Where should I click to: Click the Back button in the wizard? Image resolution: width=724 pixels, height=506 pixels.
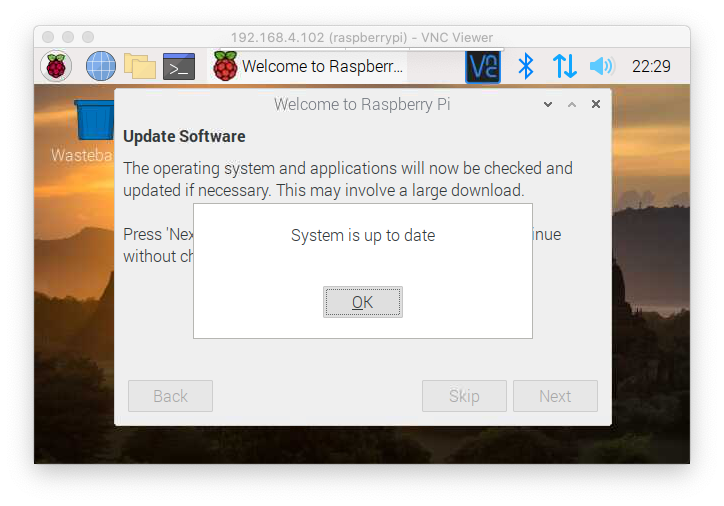[x=170, y=396]
